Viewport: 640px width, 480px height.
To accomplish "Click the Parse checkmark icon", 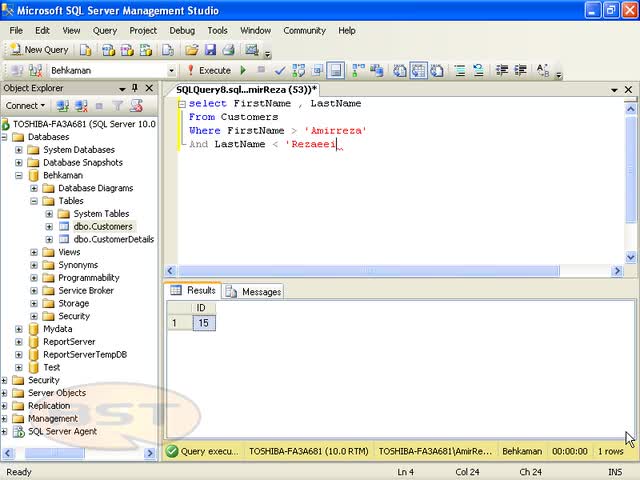I will [x=280, y=71].
